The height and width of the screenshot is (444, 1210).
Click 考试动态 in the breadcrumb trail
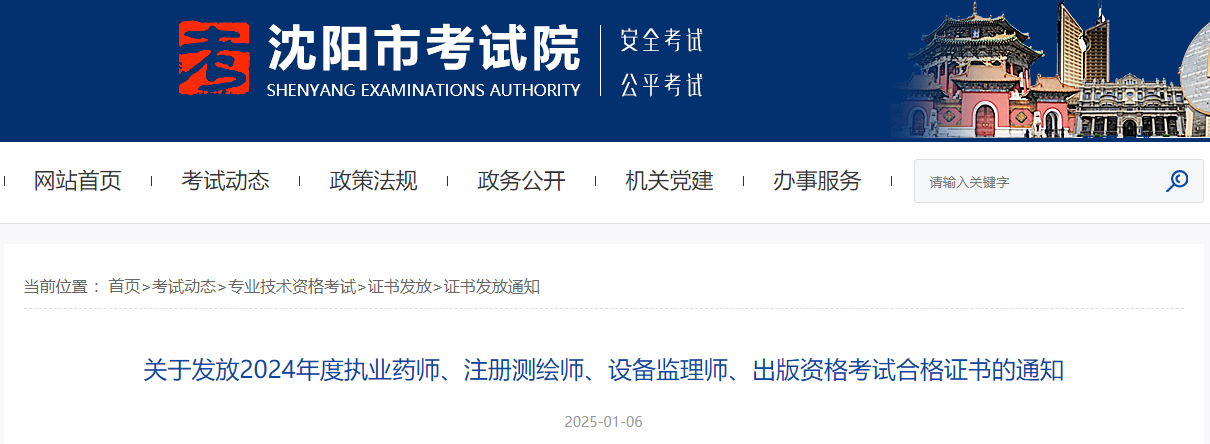click(x=184, y=286)
